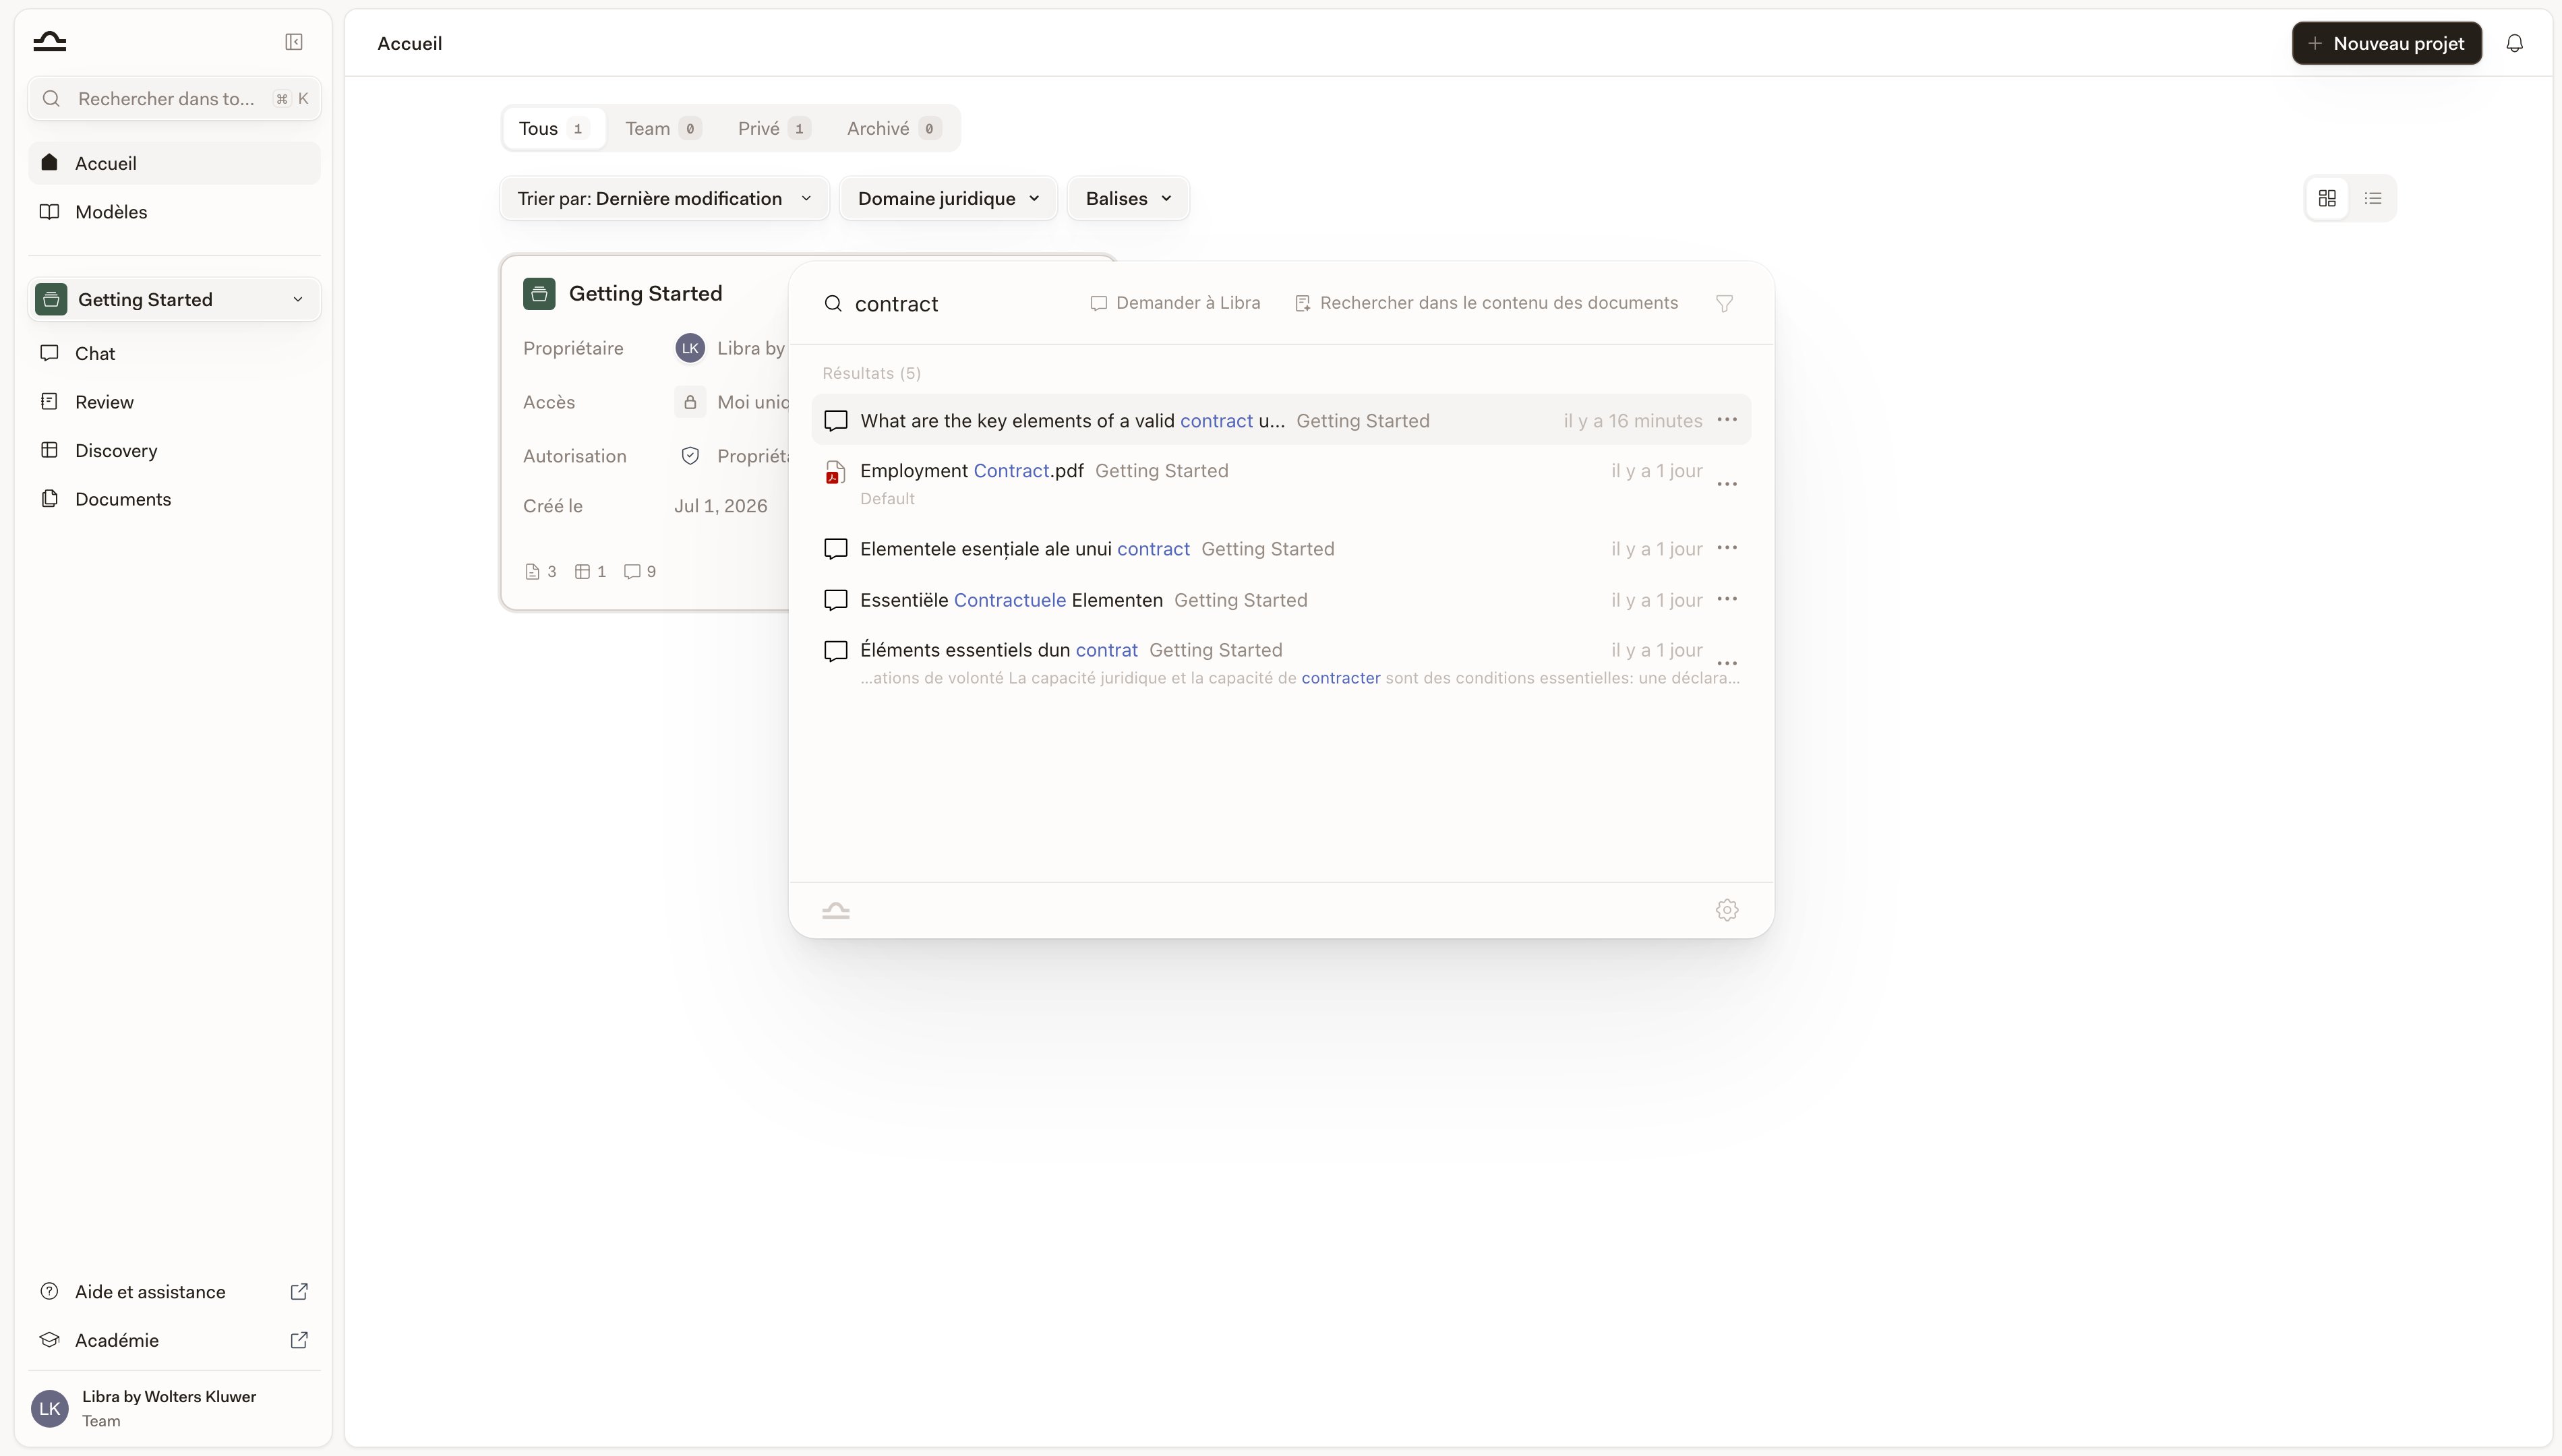Viewport: 2562px width, 1456px height.
Task: Open result 'What are the key elements of a valid contract'
Action: [1281, 420]
